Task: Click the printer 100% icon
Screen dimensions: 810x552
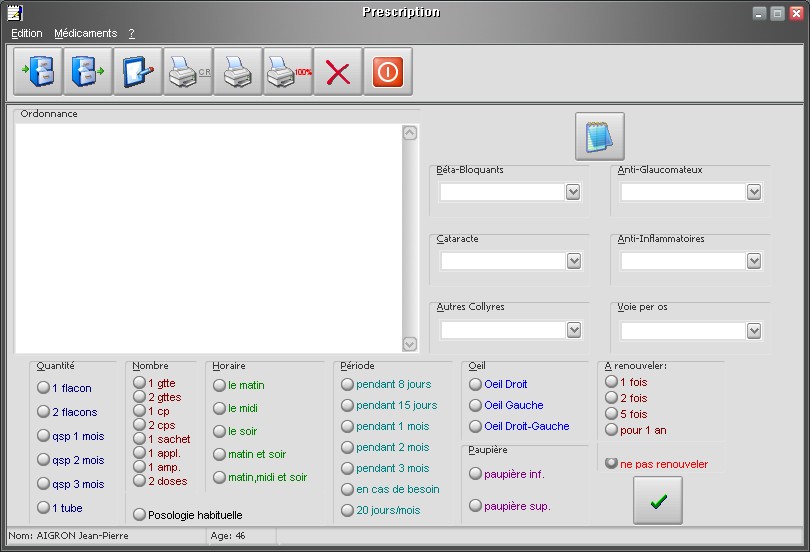Action: [x=288, y=72]
